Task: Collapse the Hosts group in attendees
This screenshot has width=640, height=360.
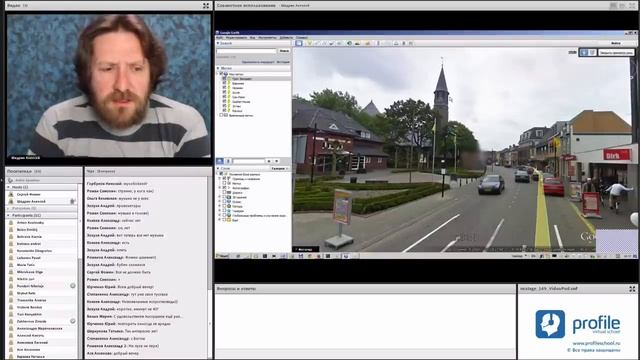Action: [x=9, y=187]
